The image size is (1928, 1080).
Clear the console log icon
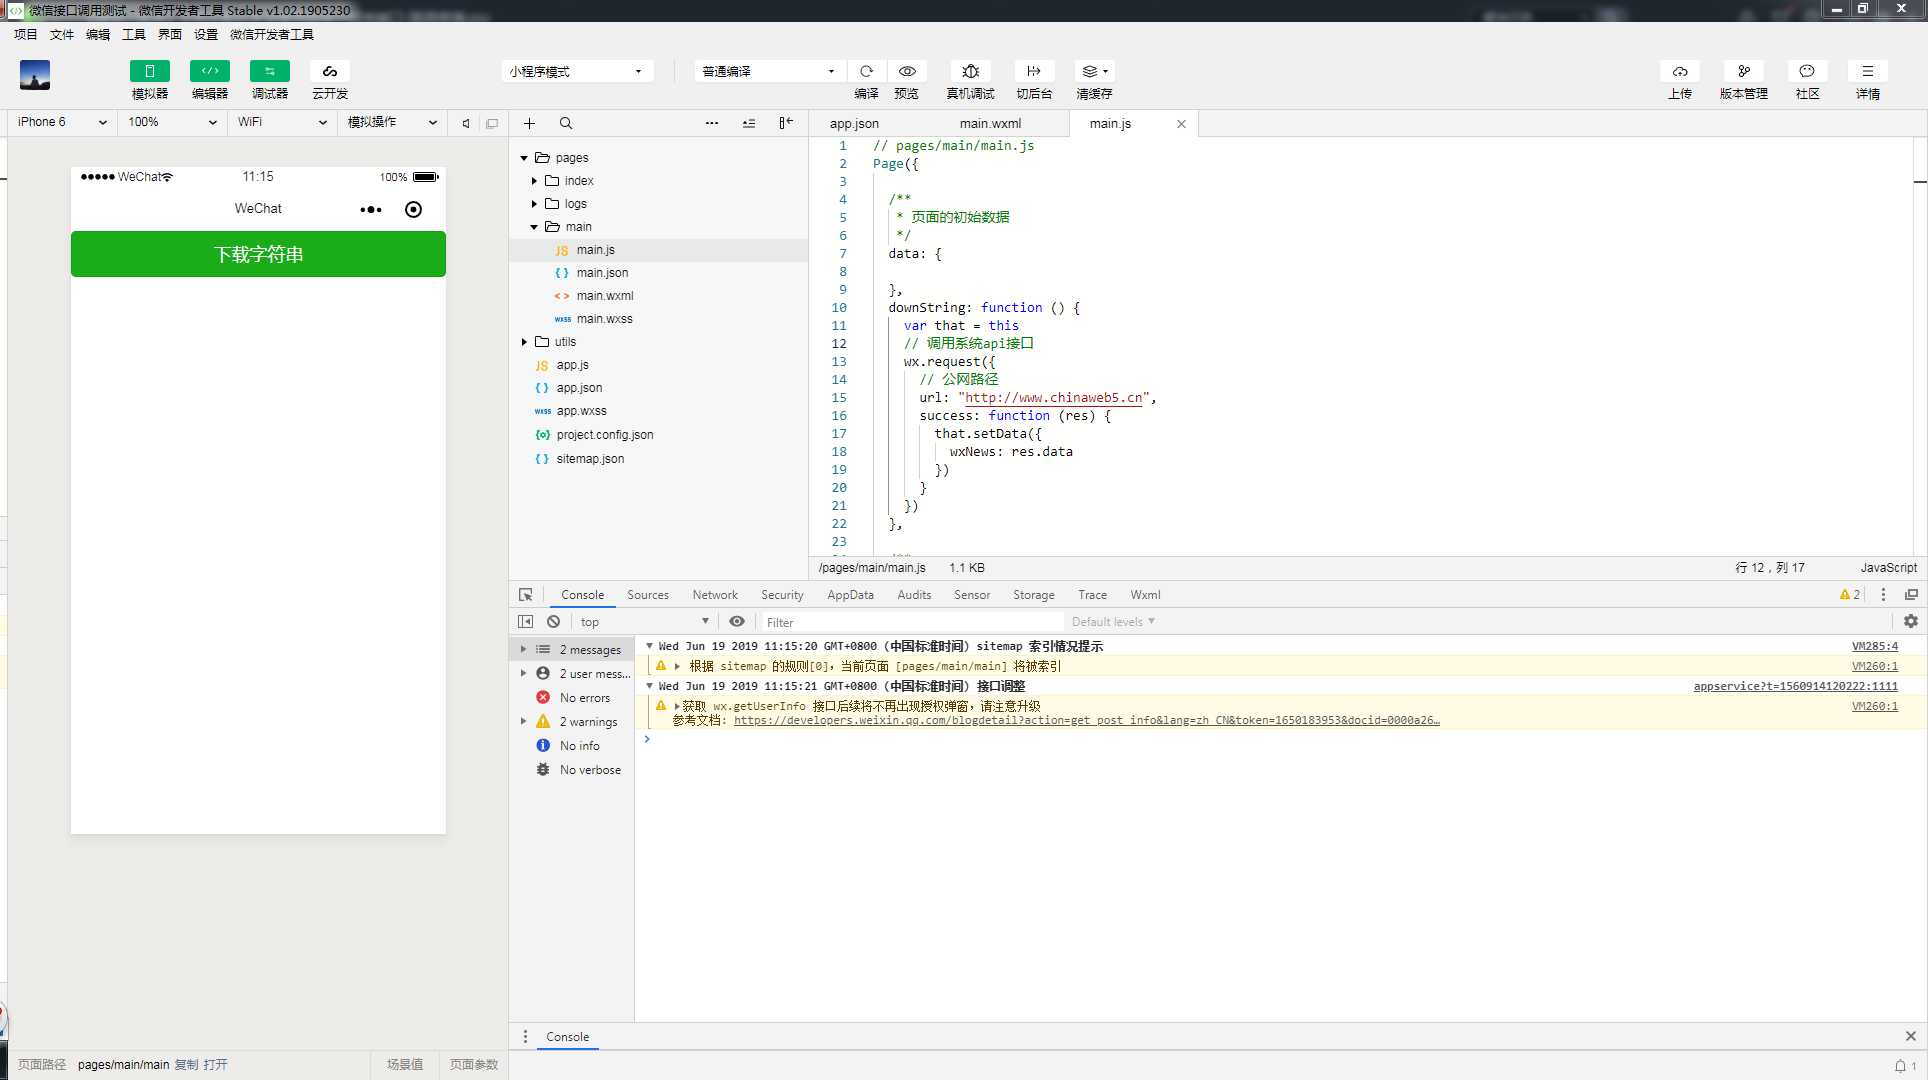(553, 621)
